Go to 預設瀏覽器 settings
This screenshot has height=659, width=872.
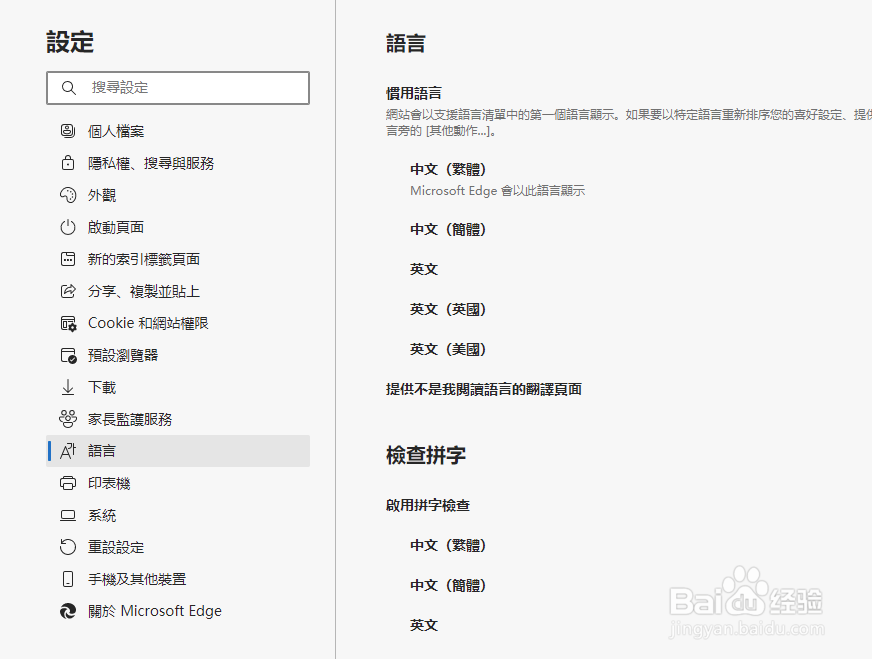pos(178,355)
